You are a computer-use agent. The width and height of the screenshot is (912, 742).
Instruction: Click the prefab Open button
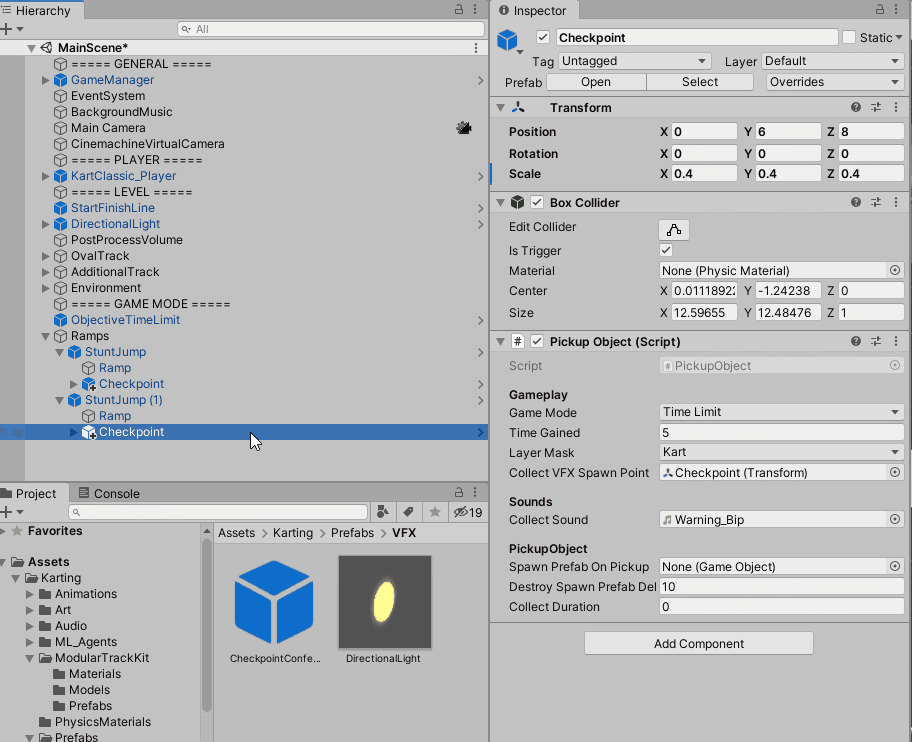tap(596, 82)
